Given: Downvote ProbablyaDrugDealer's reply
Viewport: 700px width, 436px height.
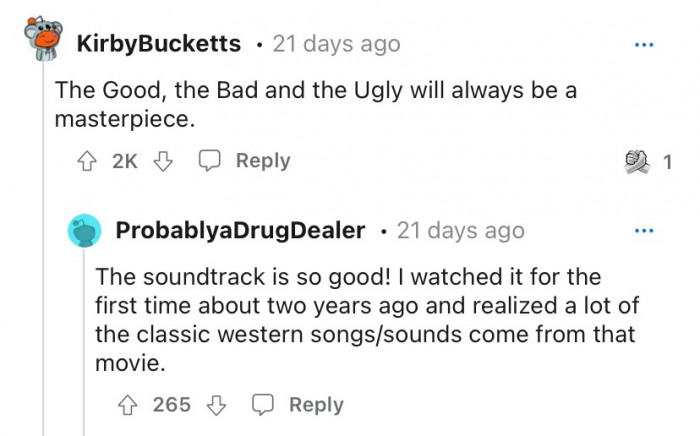Looking at the screenshot, I should click(217, 405).
